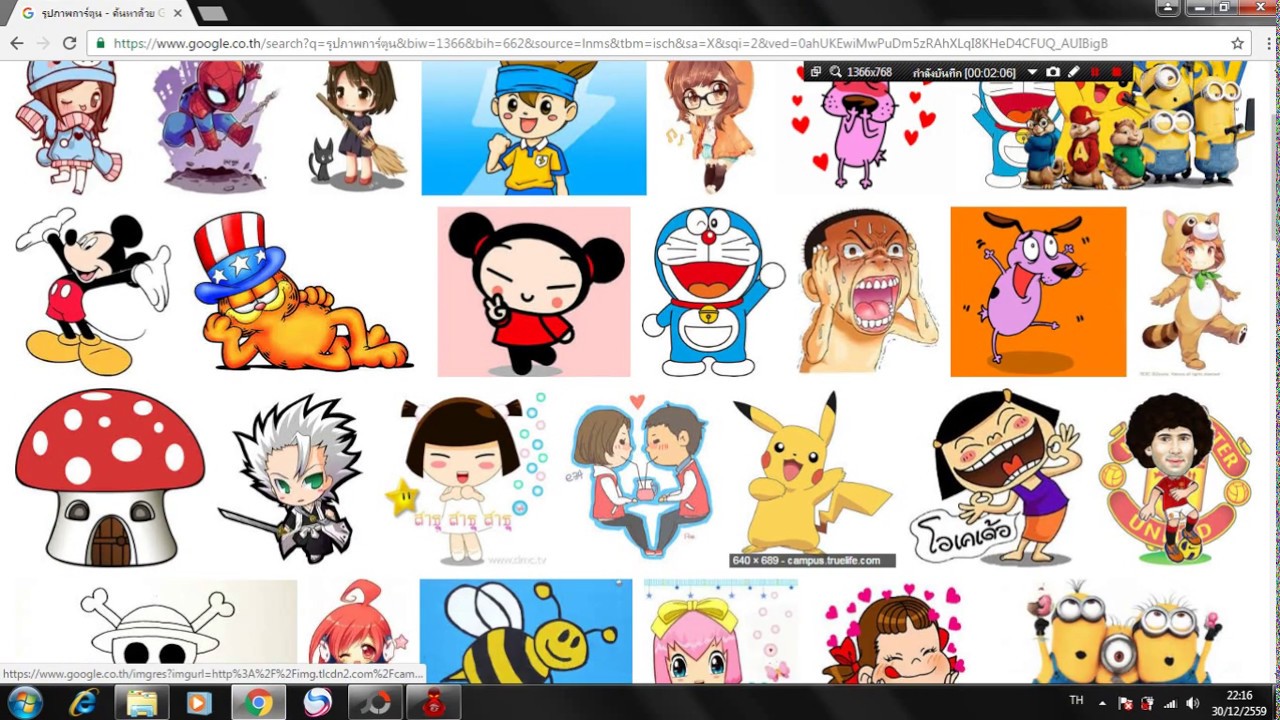1280x720 pixels.
Task: Open the Spider-Man chibi image
Action: (218, 127)
